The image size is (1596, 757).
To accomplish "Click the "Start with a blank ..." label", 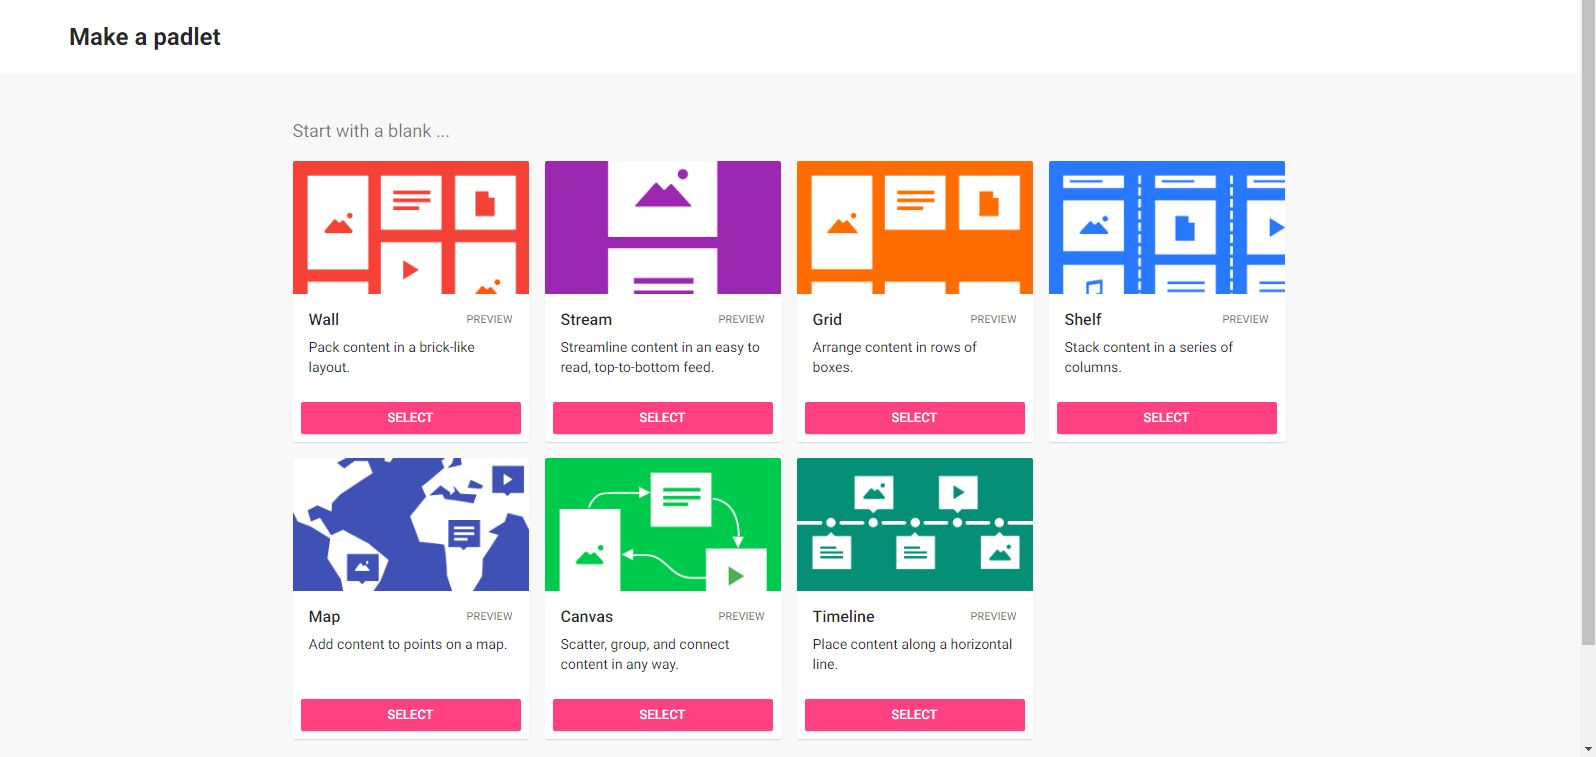I will [371, 131].
